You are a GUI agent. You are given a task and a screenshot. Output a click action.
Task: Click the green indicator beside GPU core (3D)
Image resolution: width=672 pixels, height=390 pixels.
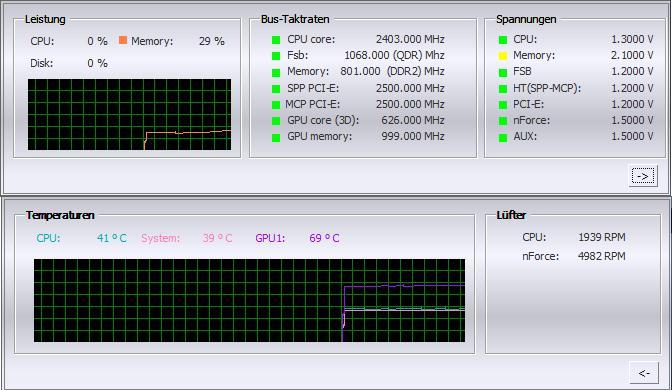[x=276, y=121]
